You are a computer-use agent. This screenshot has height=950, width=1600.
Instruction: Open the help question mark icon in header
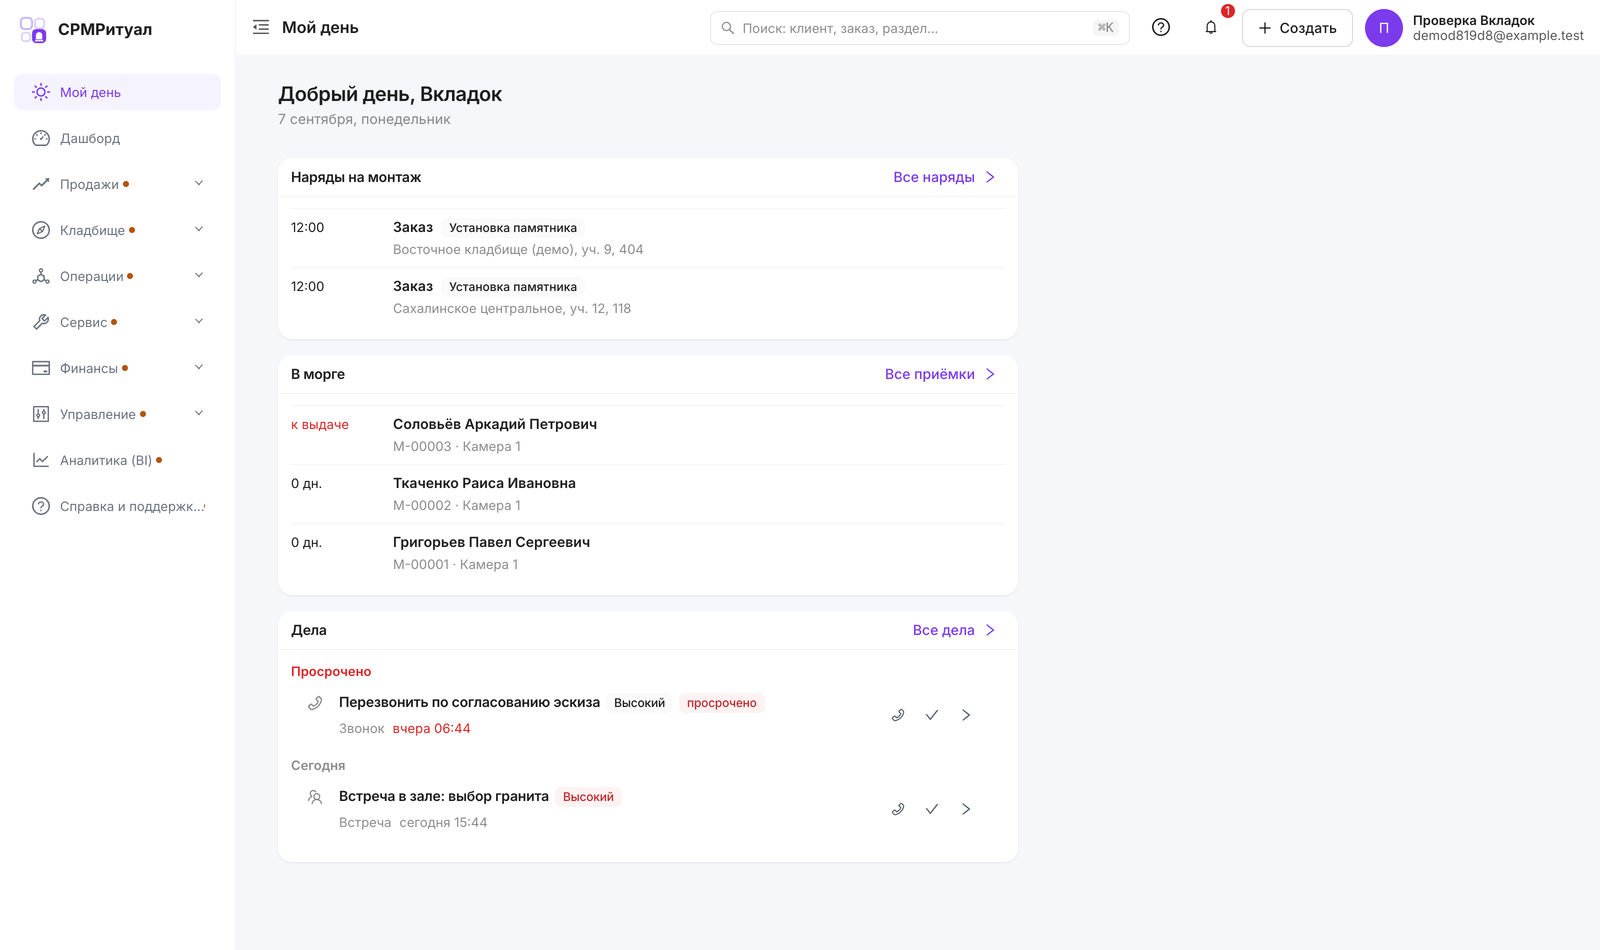(1161, 28)
